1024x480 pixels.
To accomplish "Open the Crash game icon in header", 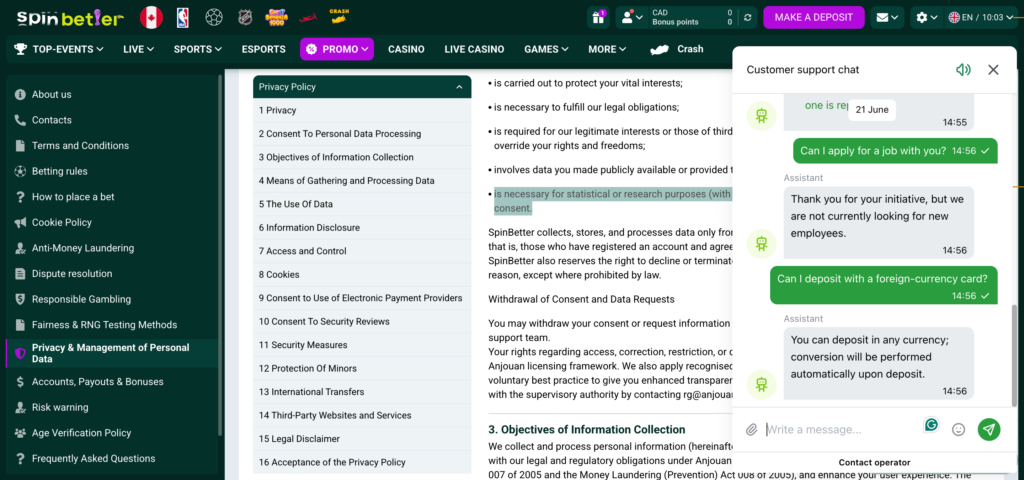I will click(338, 16).
